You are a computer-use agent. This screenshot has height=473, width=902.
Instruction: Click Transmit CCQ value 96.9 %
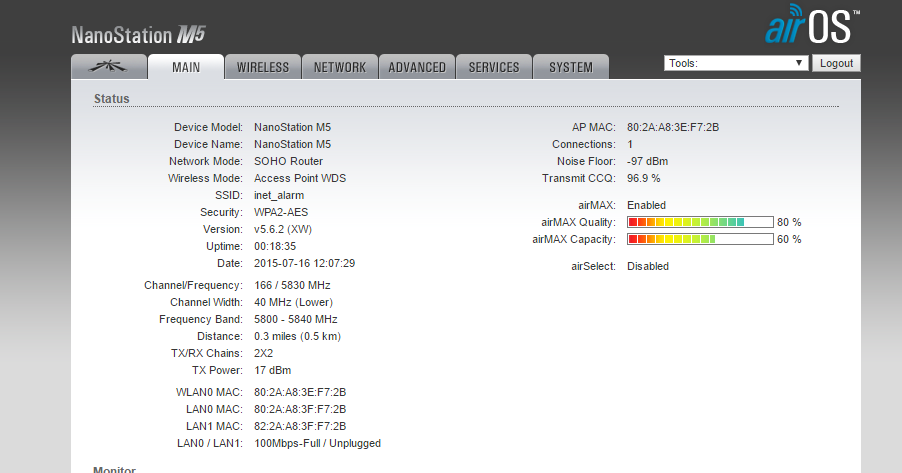click(x=644, y=178)
